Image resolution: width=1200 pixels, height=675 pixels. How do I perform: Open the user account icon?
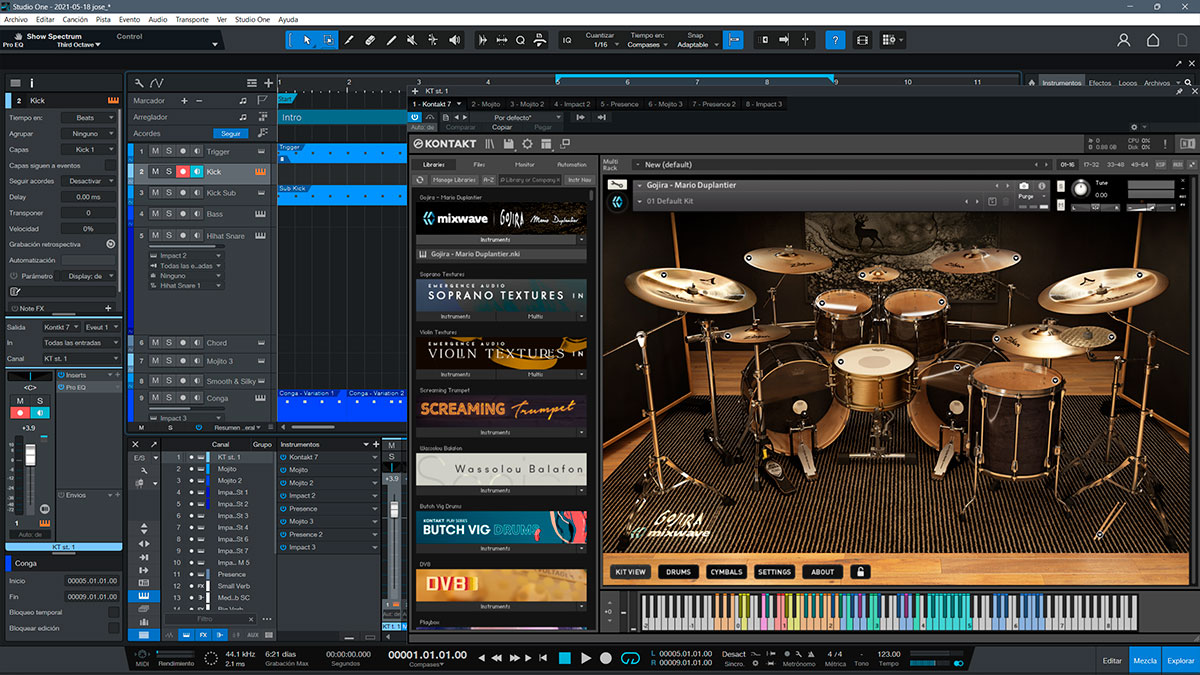click(1124, 40)
